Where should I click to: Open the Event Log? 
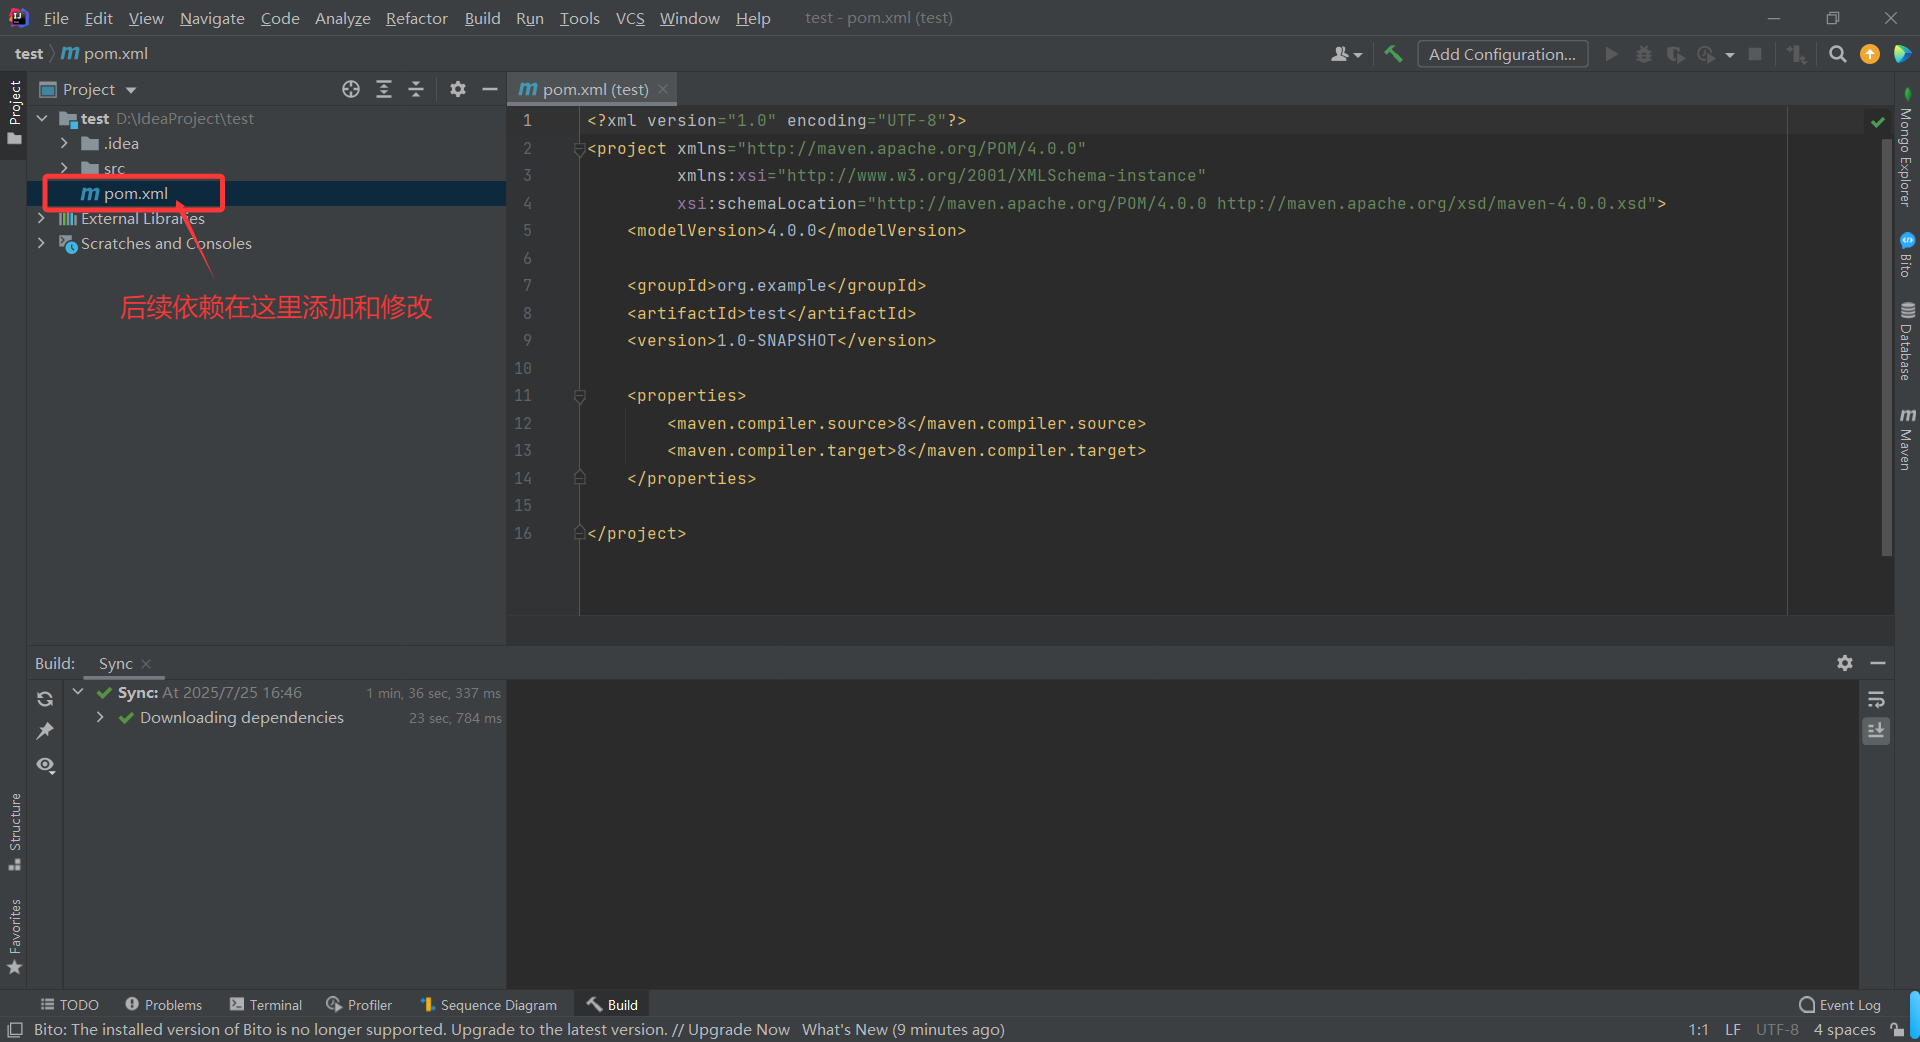coord(1840,1005)
